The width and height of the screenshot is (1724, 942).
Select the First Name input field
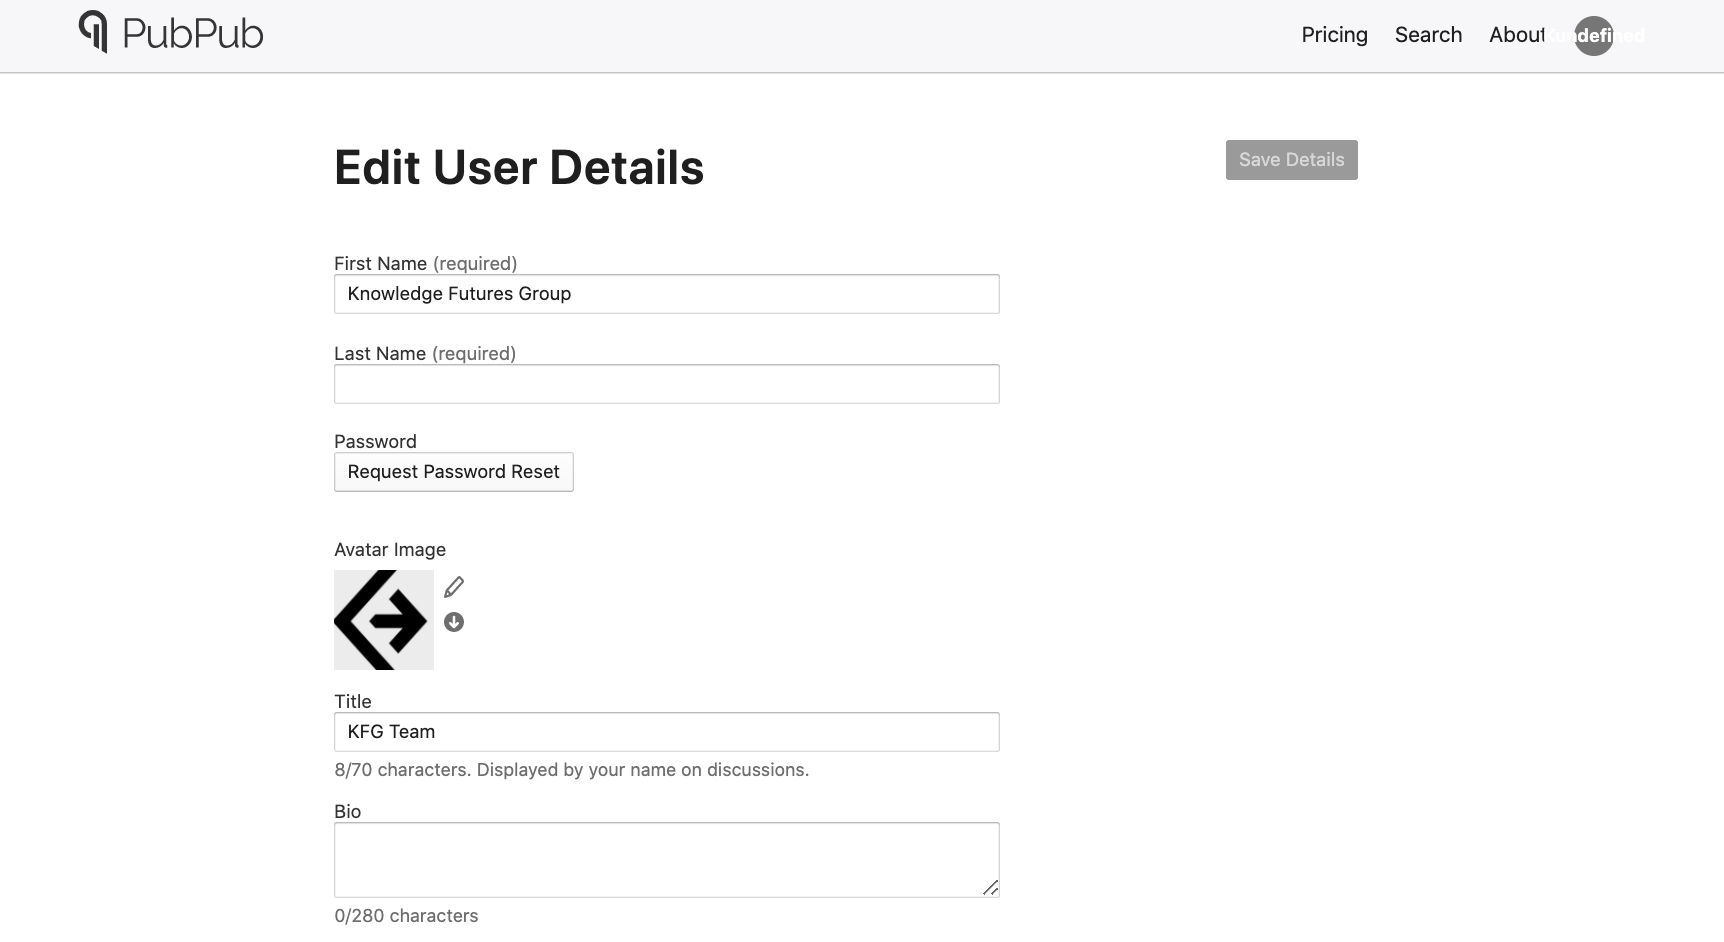666,293
